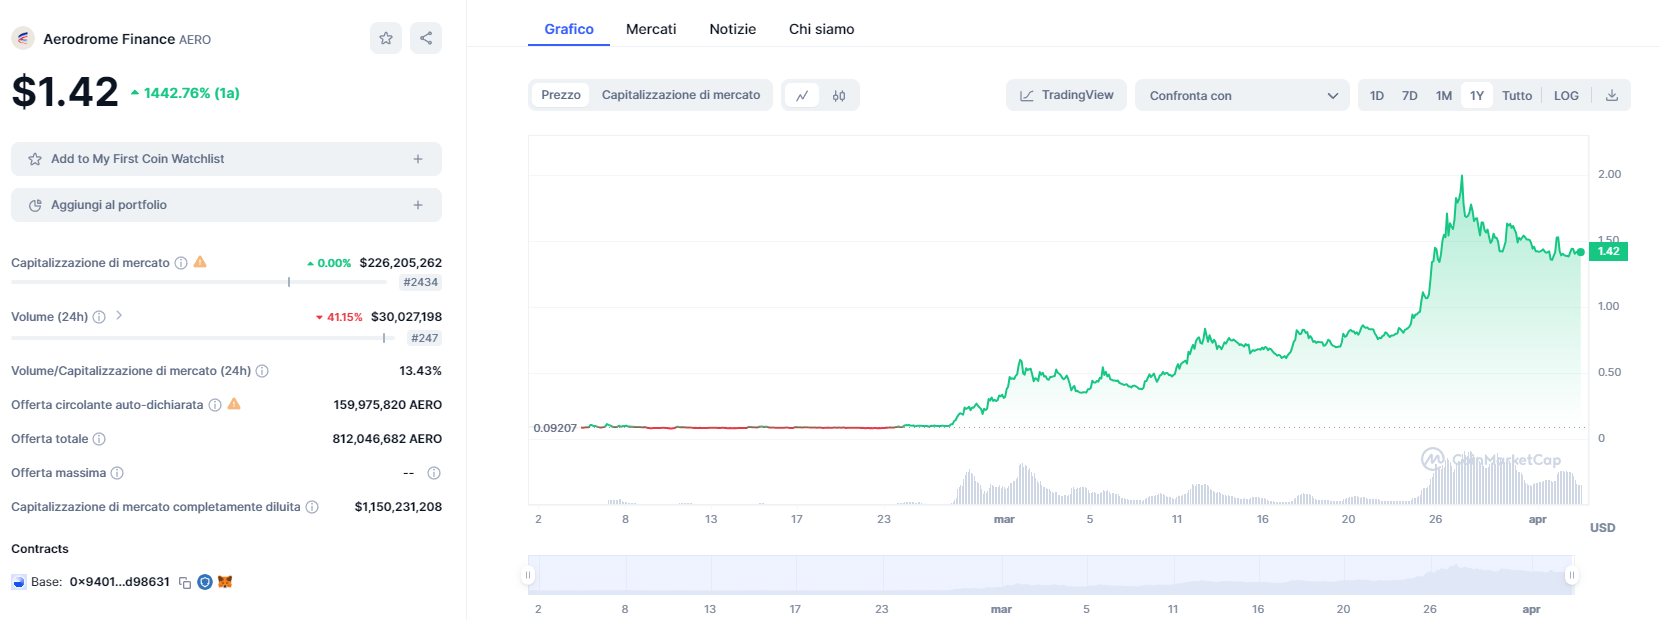
Task: Switch to the Notizie tab
Action: (x=733, y=29)
